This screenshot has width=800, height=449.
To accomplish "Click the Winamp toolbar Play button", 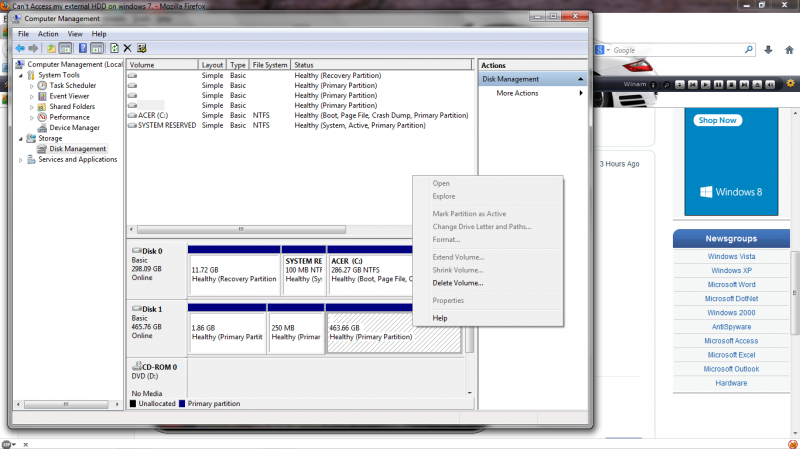I will click(x=705, y=85).
